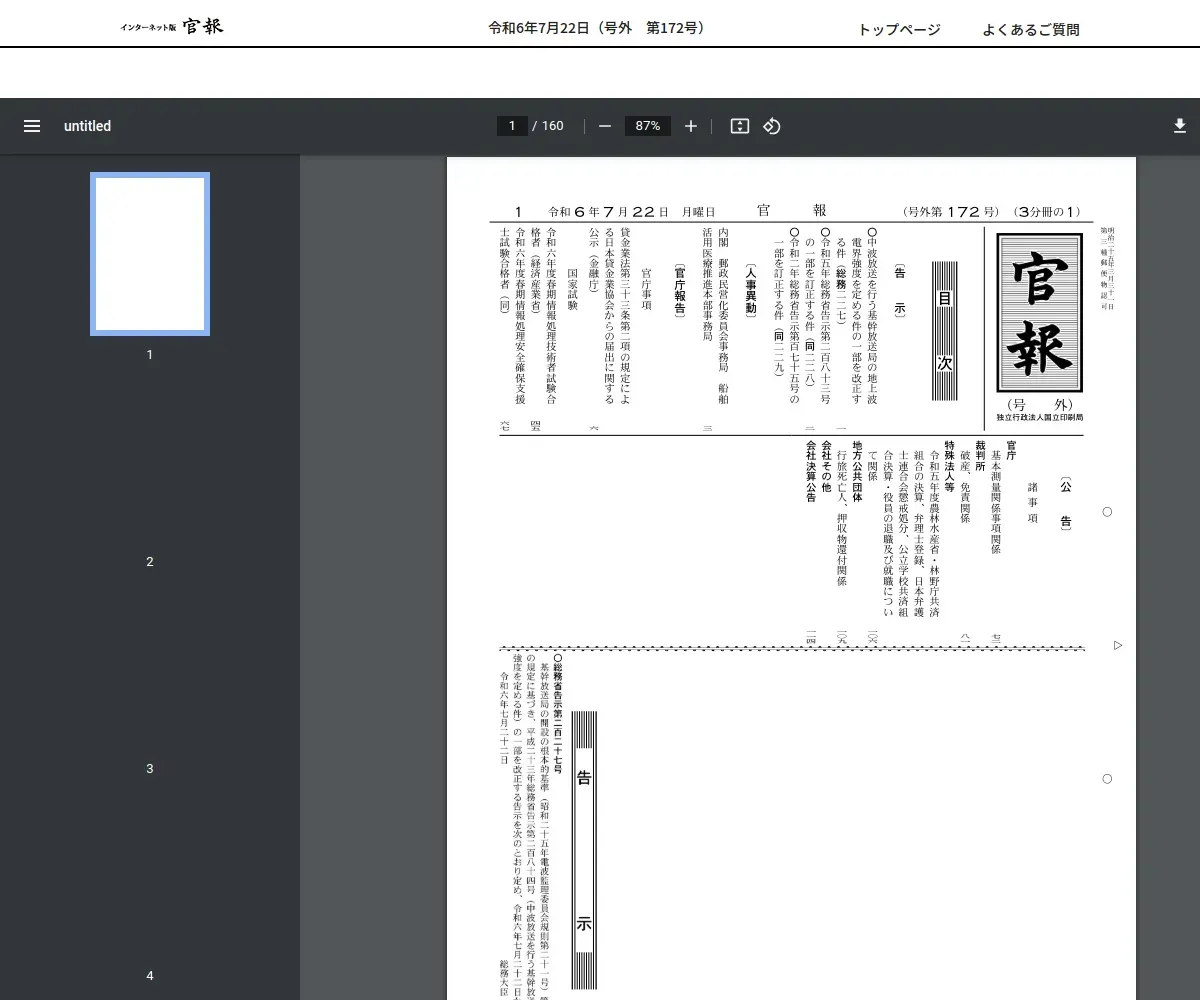This screenshot has height=1000, width=1200.
Task: Click the zoom in plus button
Action: click(691, 126)
